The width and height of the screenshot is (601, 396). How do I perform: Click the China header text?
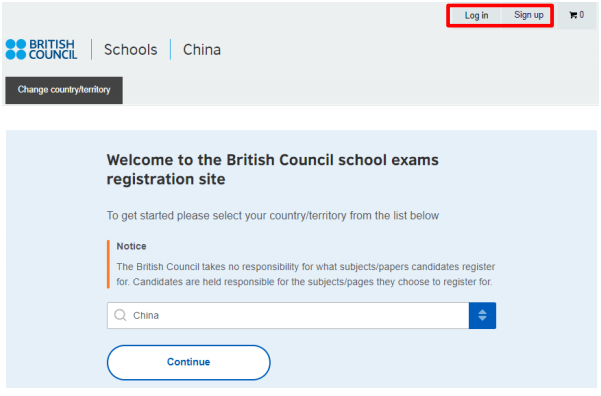(202, 50)
